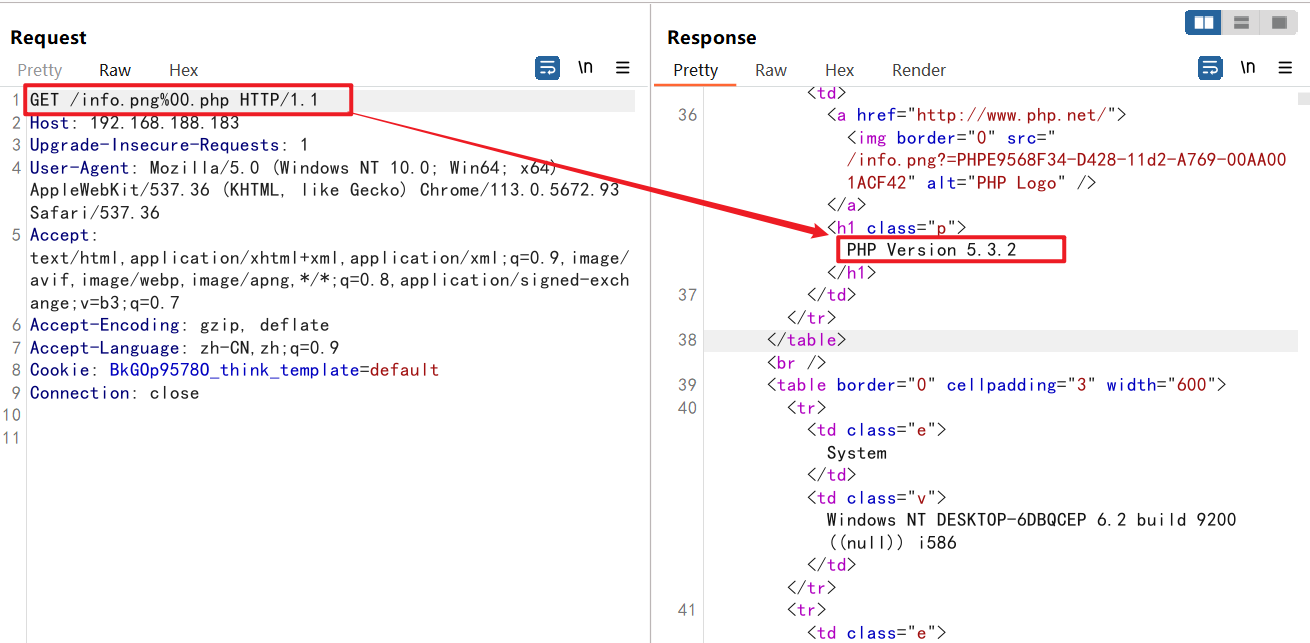Click the 'Accept-Language: zh-CN,zh;q=0.9' header
The image size is (1310, 643).
point(184,348)
